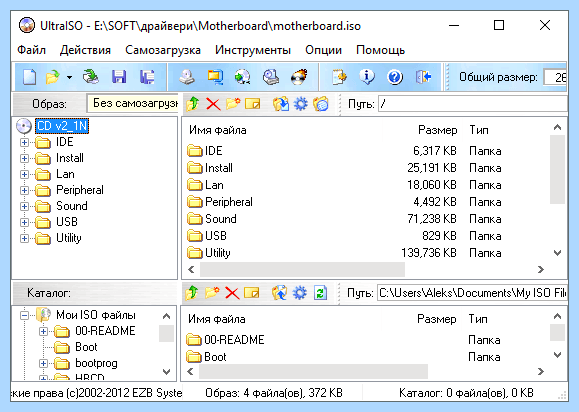Click the catalog Путь path input field
Image resolution: width=579 pixels, height=412 pixels.
[472, 293]
